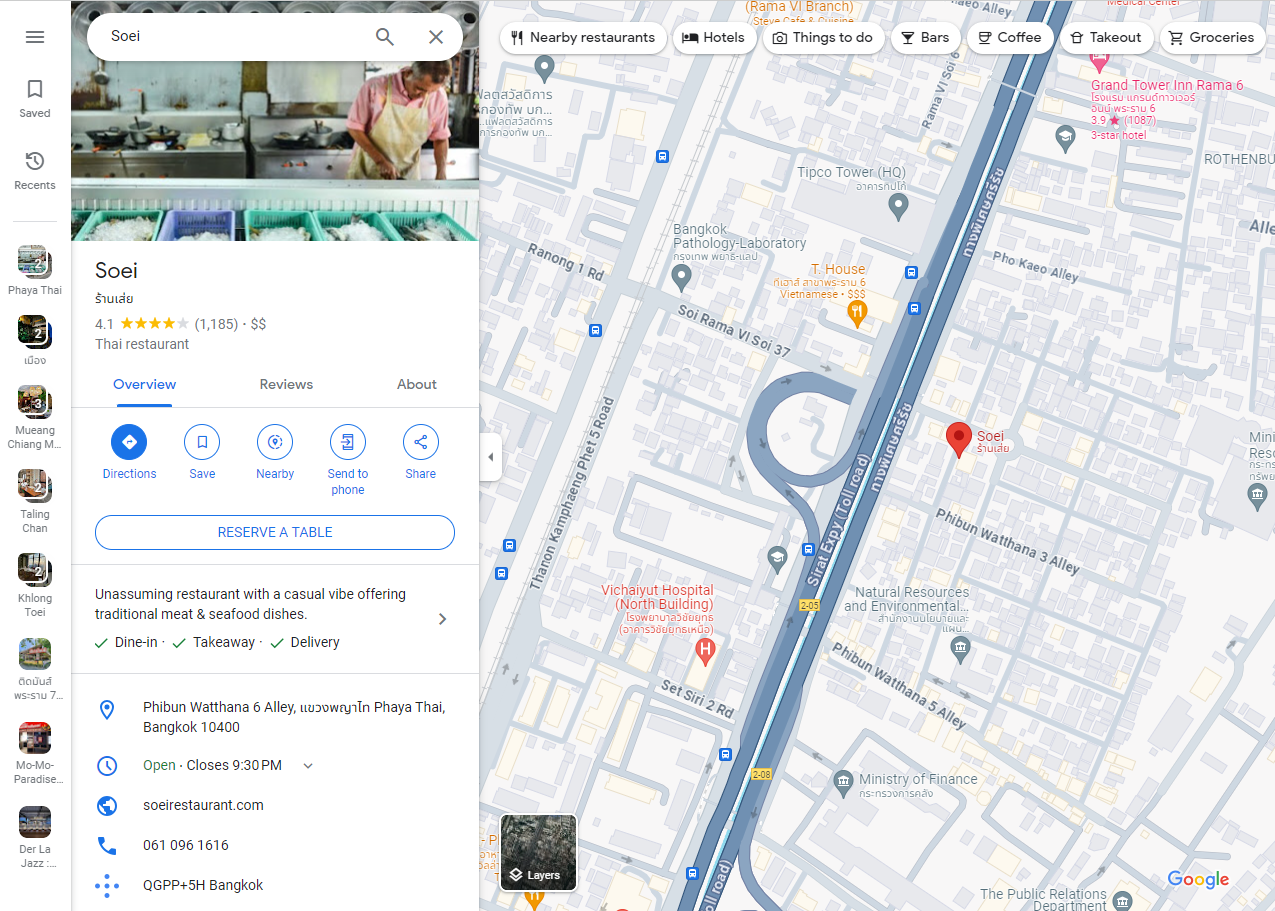Open Recents from the sidebar
This screenshot has width=1275, height=911.
[x=34, y=168]
